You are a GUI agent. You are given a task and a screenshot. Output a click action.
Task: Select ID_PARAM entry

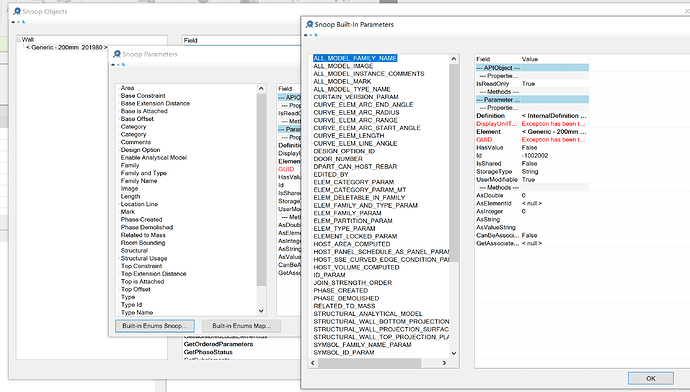[x=329, y=275]
